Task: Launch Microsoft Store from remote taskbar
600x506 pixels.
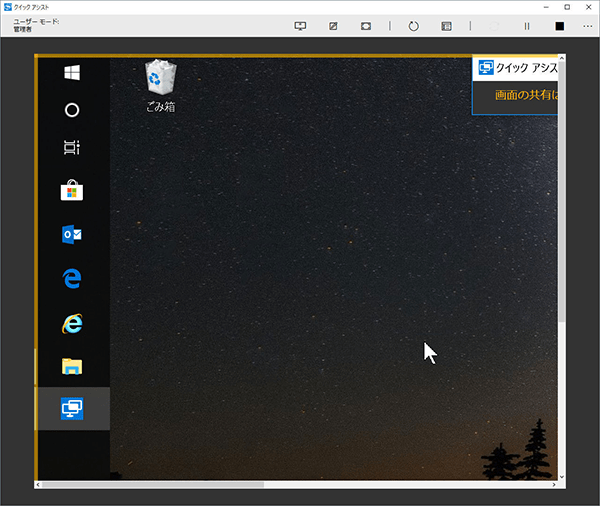Action: (x=72, y=190)
